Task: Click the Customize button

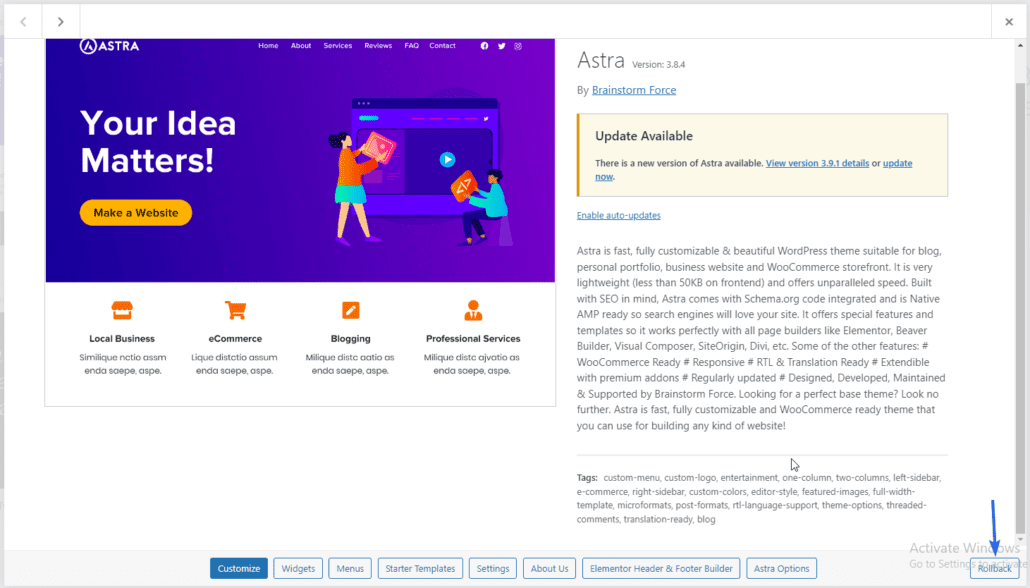Action: point(239,568)
